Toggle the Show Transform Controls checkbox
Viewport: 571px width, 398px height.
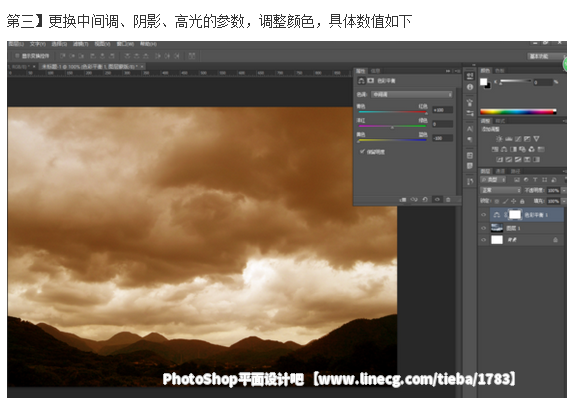tap(17, 56)
